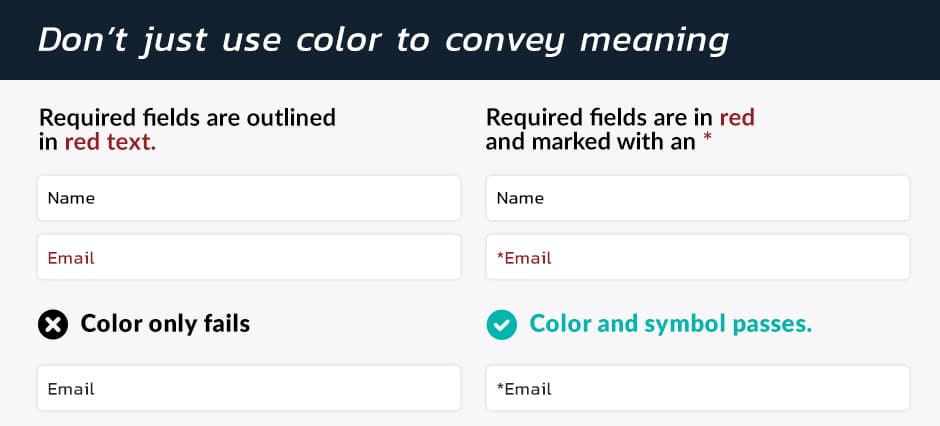This screenshot has width=940, height=426.
Task: Select the bottom-left black Email field
Action: pos(249,388)
